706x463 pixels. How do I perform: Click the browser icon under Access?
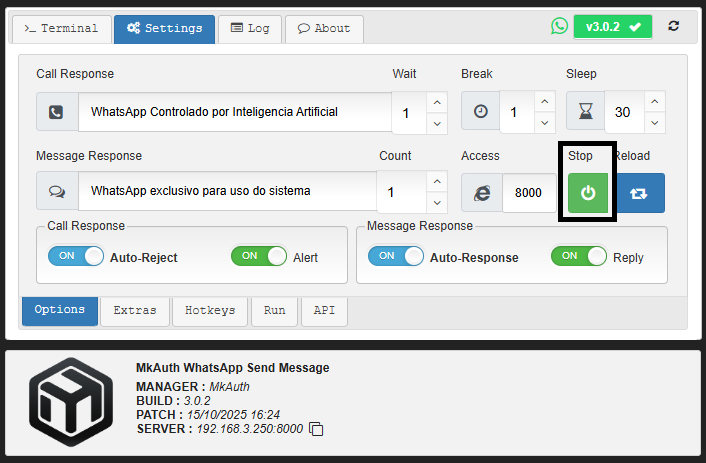(482, 193)
